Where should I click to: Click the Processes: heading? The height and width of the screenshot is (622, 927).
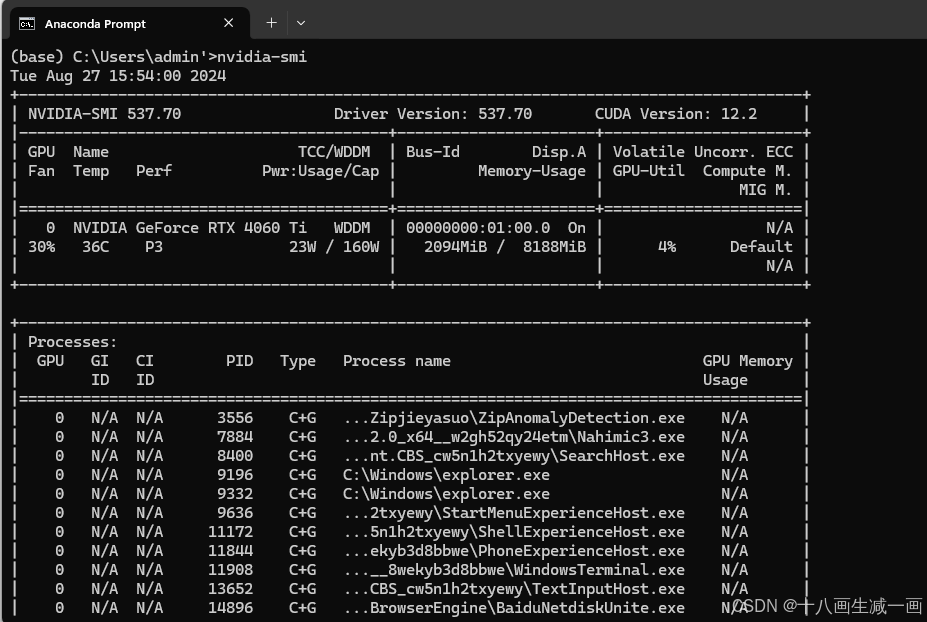[73, 342]
